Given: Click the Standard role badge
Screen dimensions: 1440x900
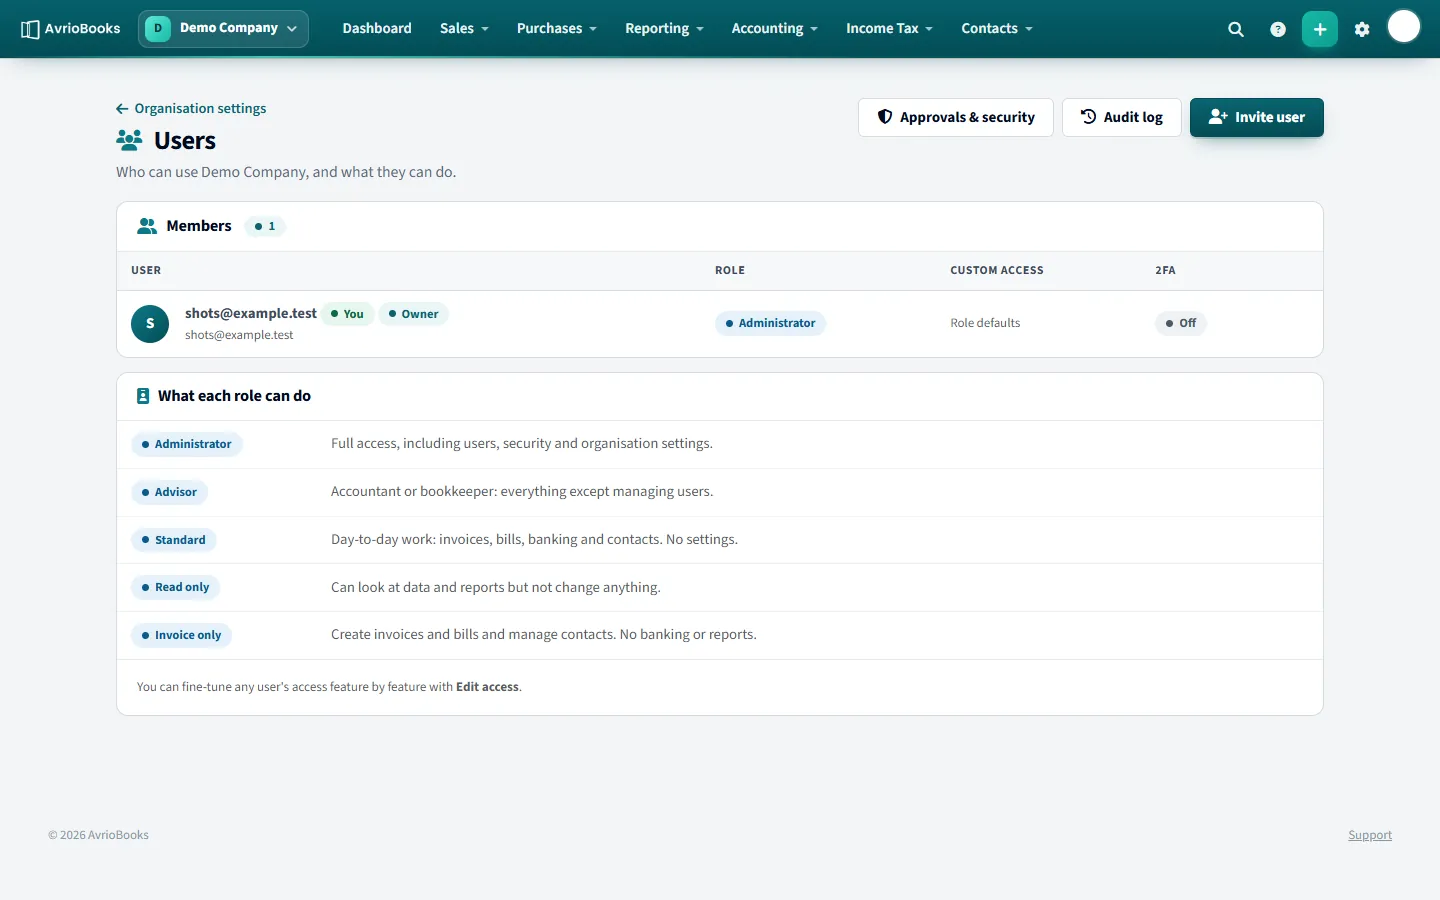Looking at the screenshot, I should point(174,540).
